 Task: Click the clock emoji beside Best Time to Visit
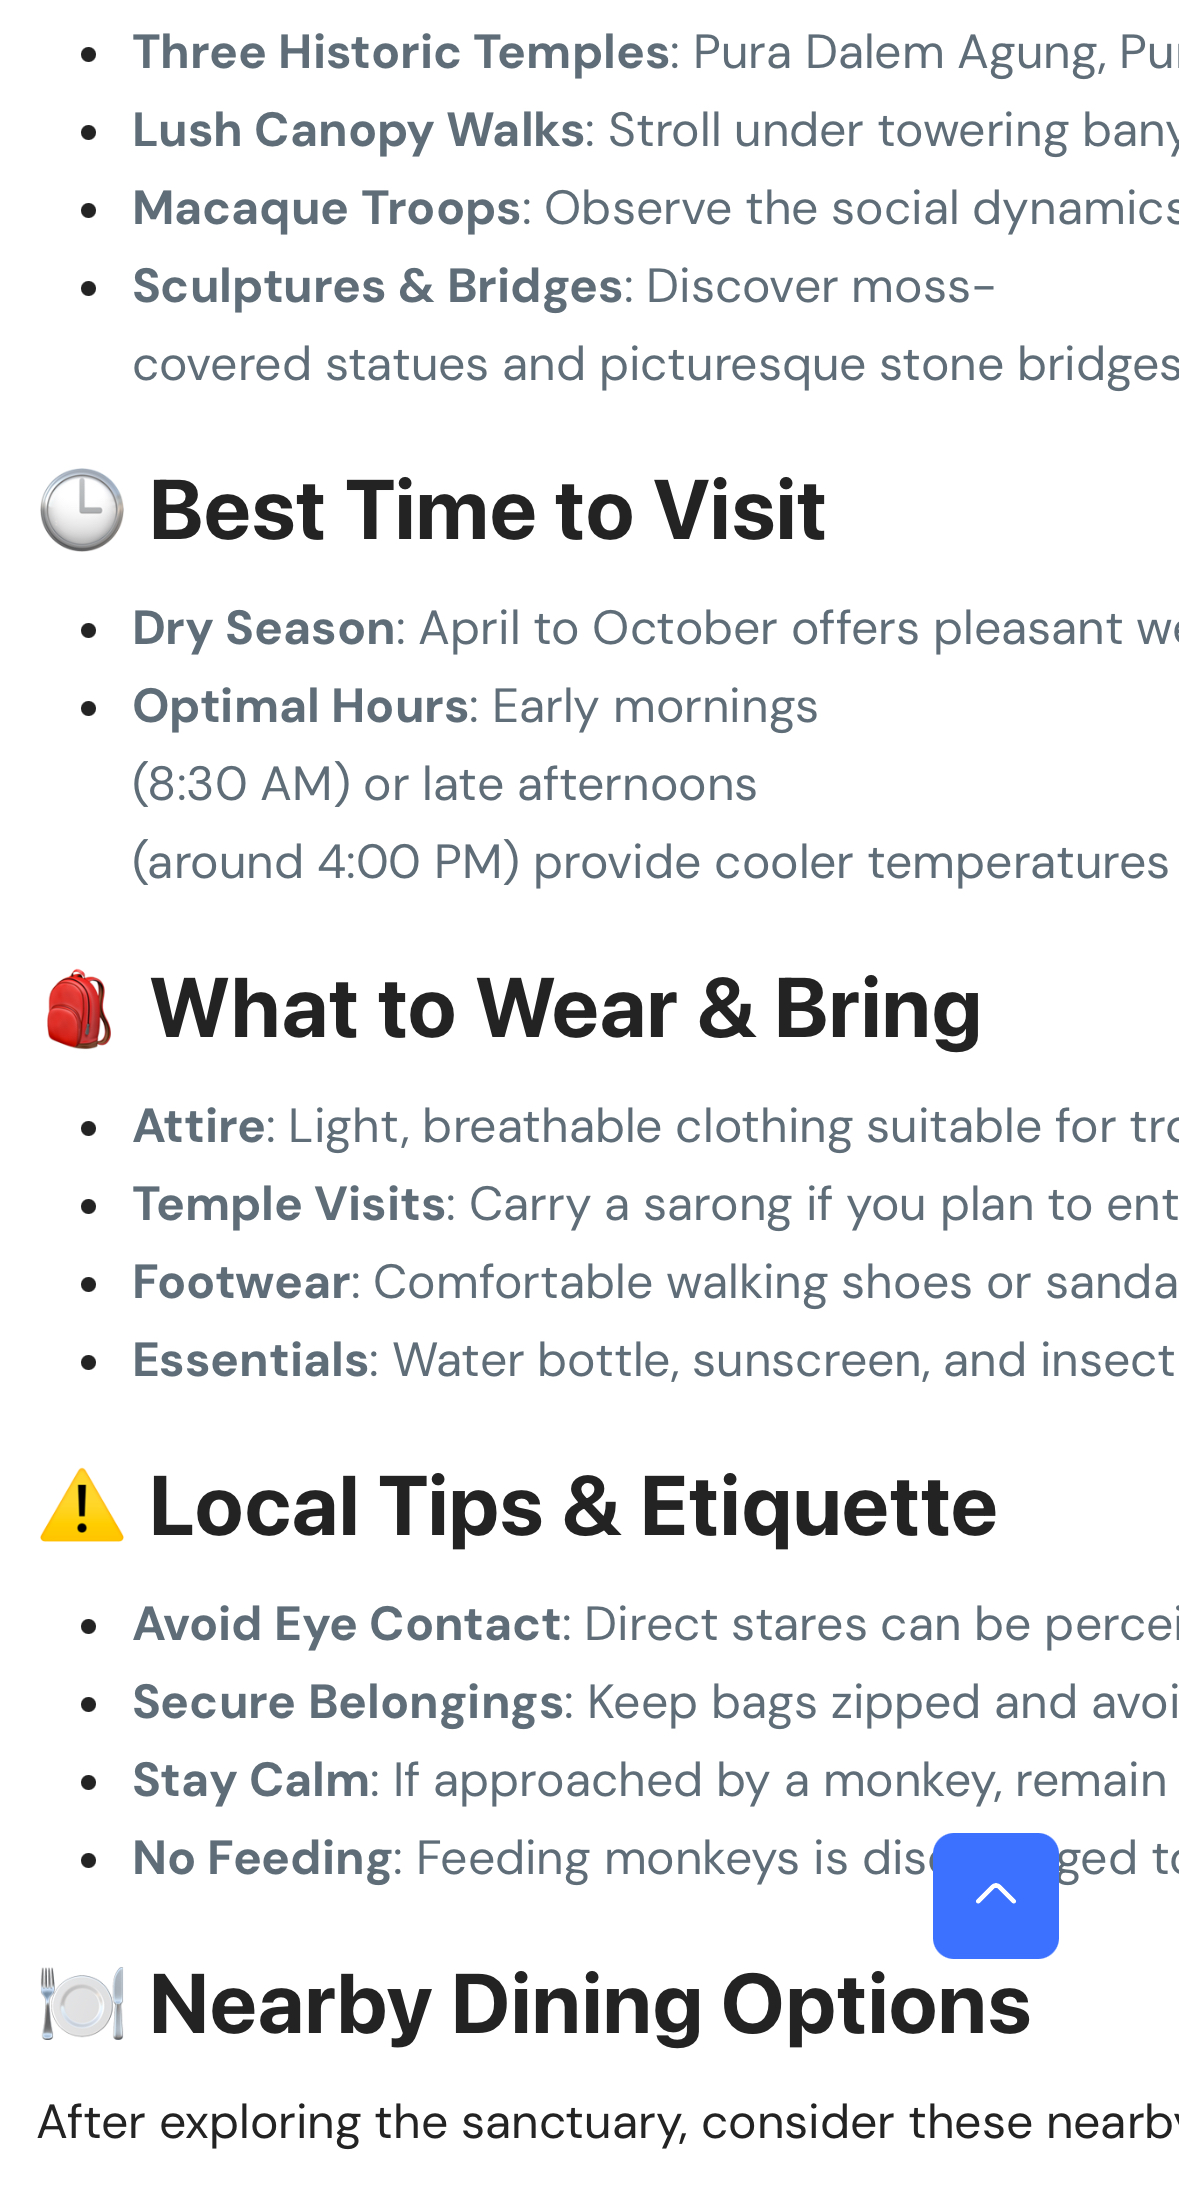pyautogui.click(x=82, y=510)
